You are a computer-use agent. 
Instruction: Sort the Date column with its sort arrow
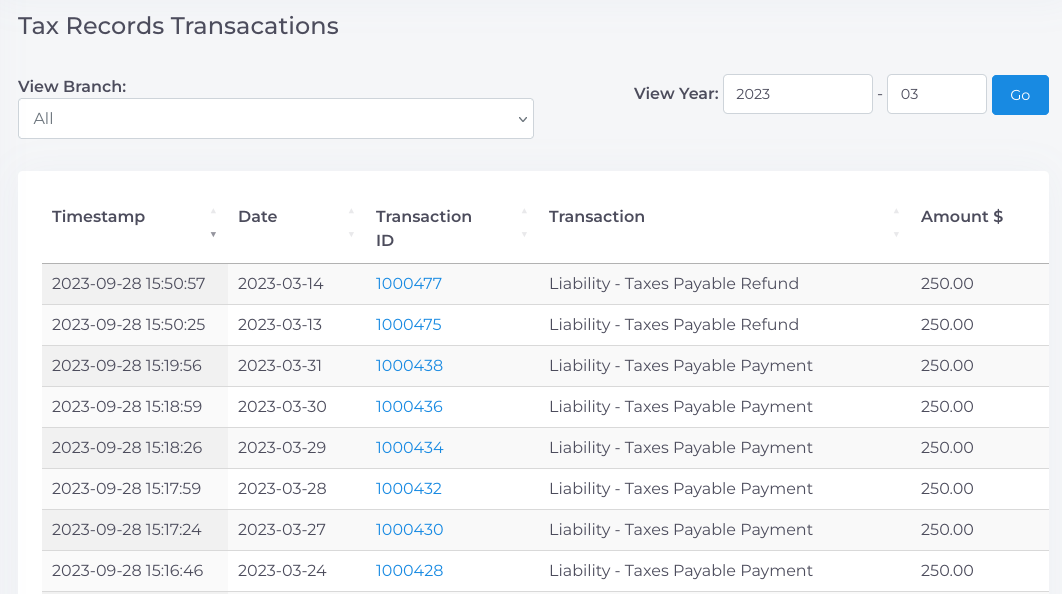351,222
